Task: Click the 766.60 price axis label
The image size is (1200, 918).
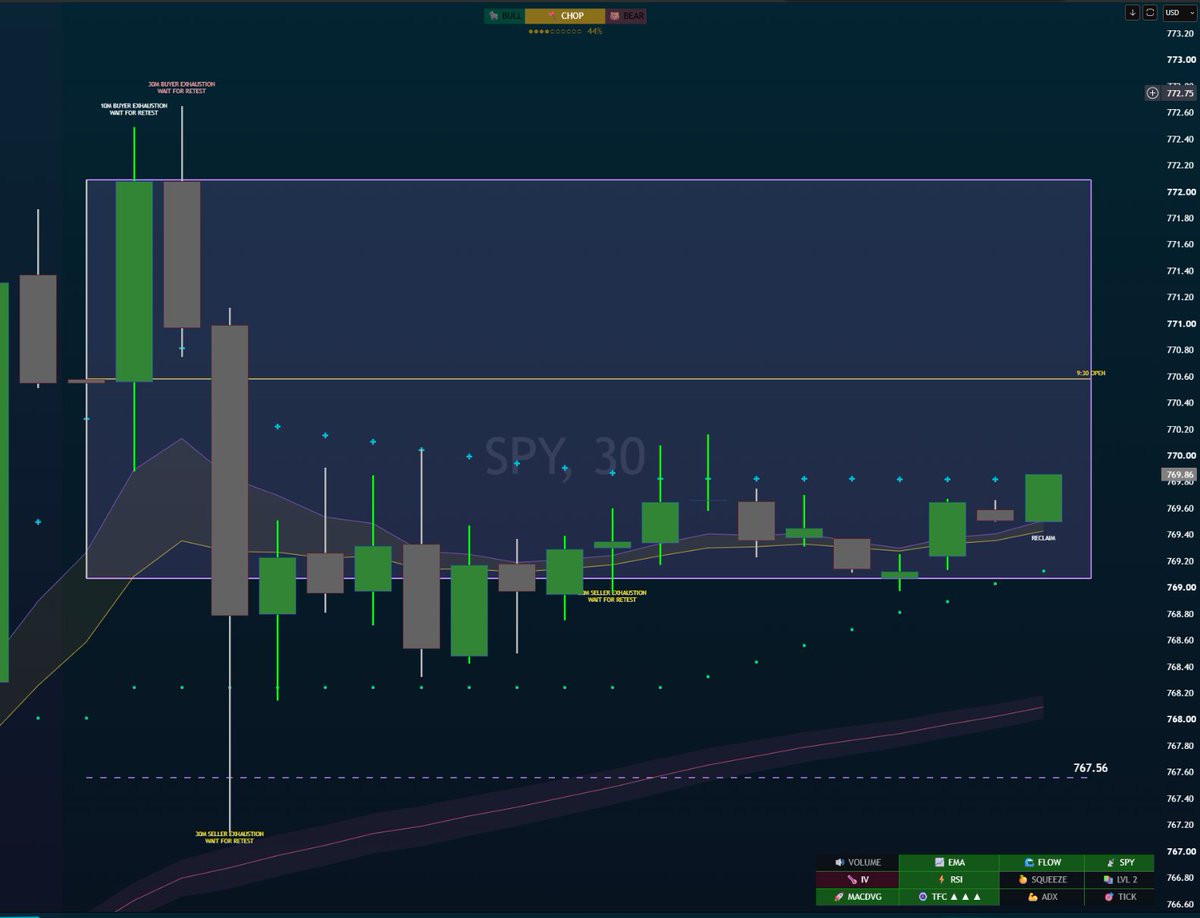Action: [1180, 904]
